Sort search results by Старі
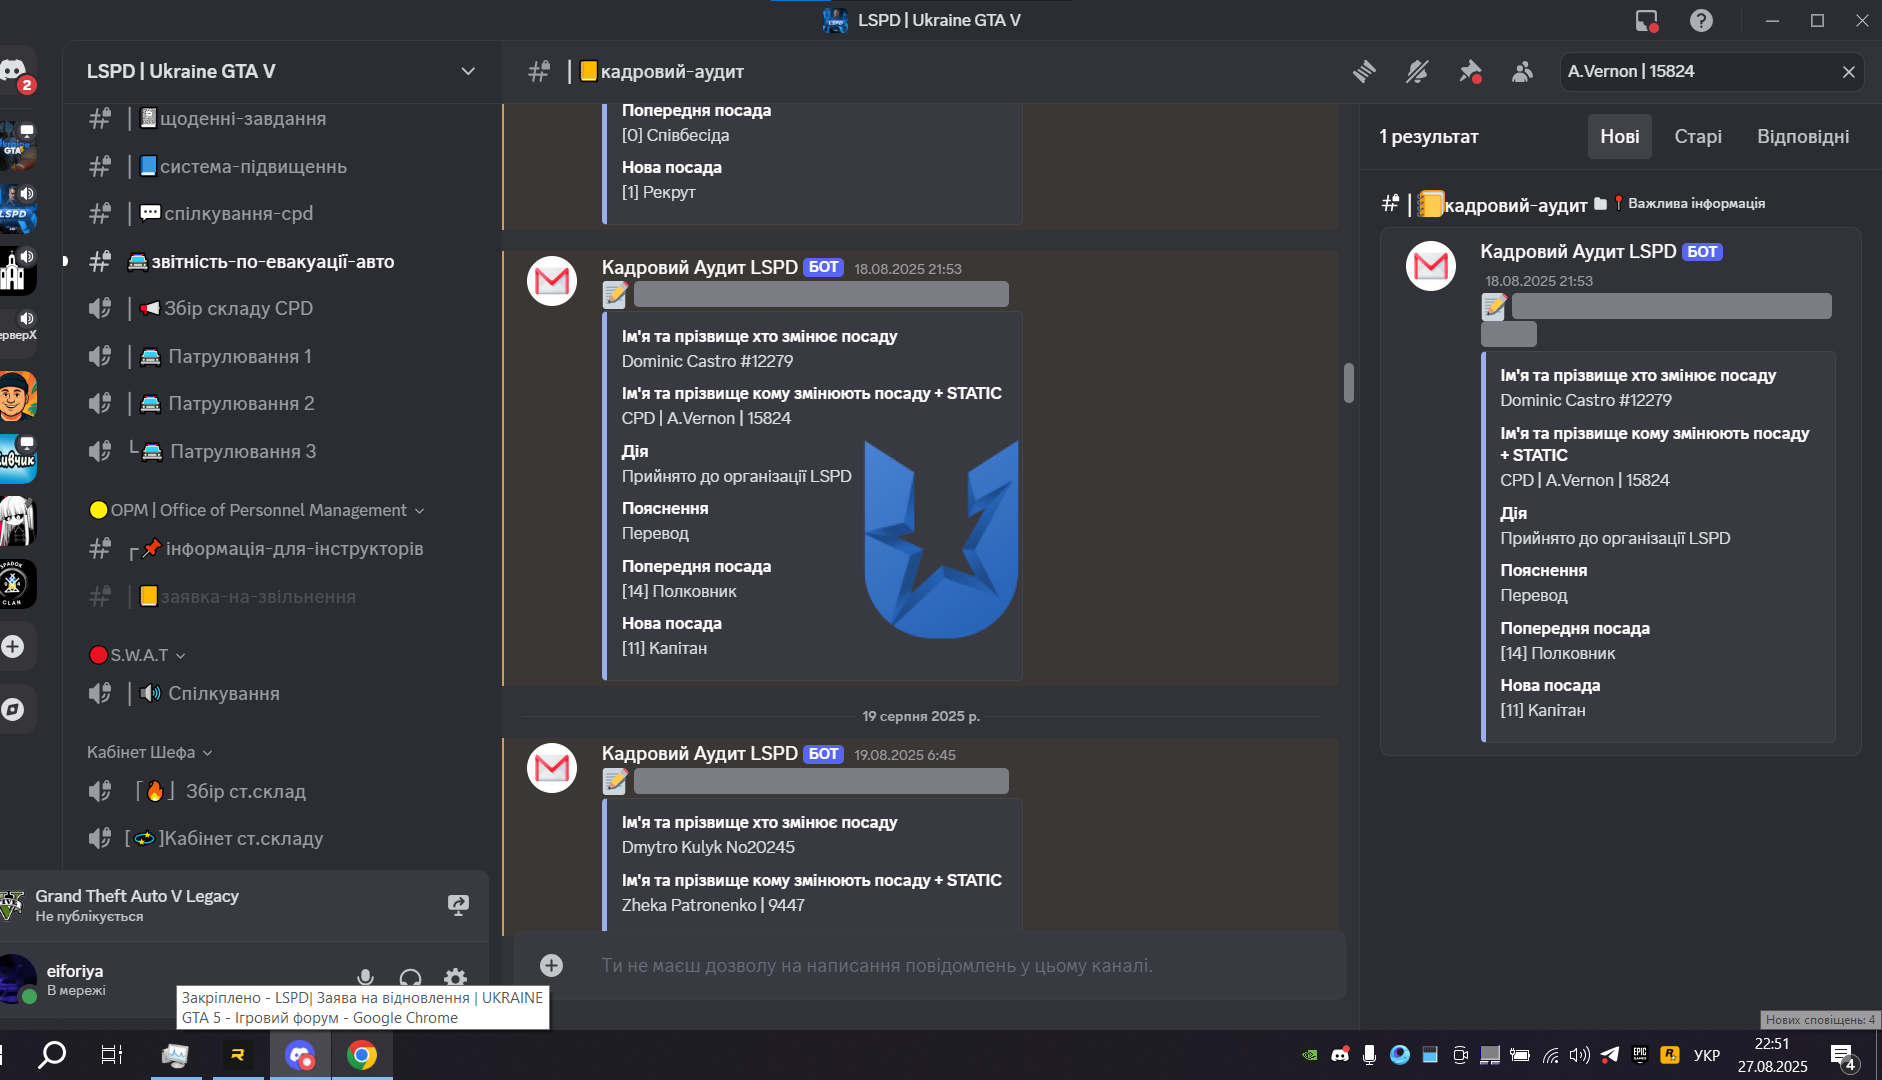Screen dimensions: 1882x1080 [1698, 136]
